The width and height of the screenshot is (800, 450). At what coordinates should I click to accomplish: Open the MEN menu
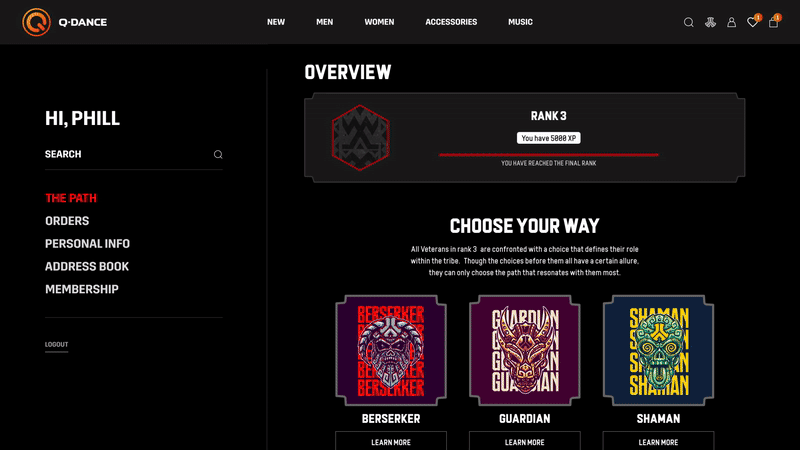(324, 22)
